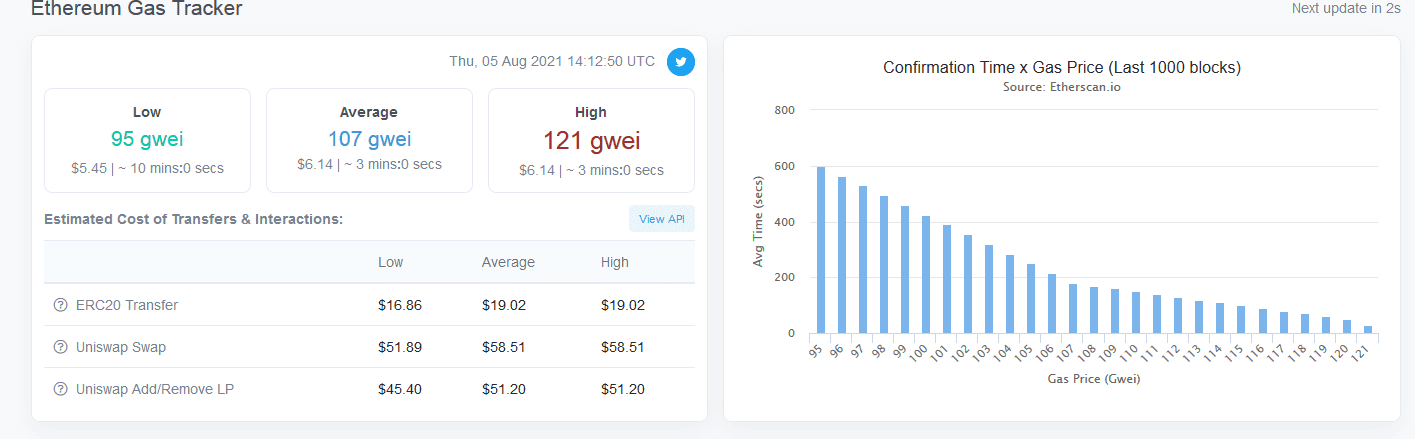Viewport: 1415px width, 439px height.
Task: Click the 121 Gwei chart bar
Action: pos(1368,329)
